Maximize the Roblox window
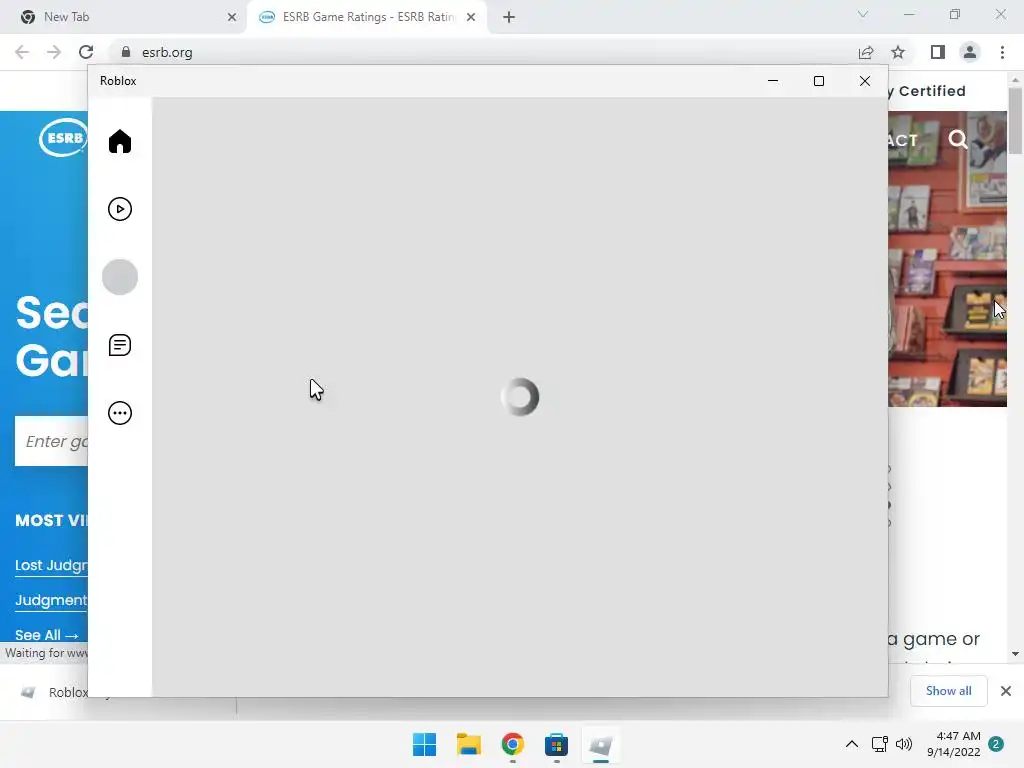 tap(818, 81)
